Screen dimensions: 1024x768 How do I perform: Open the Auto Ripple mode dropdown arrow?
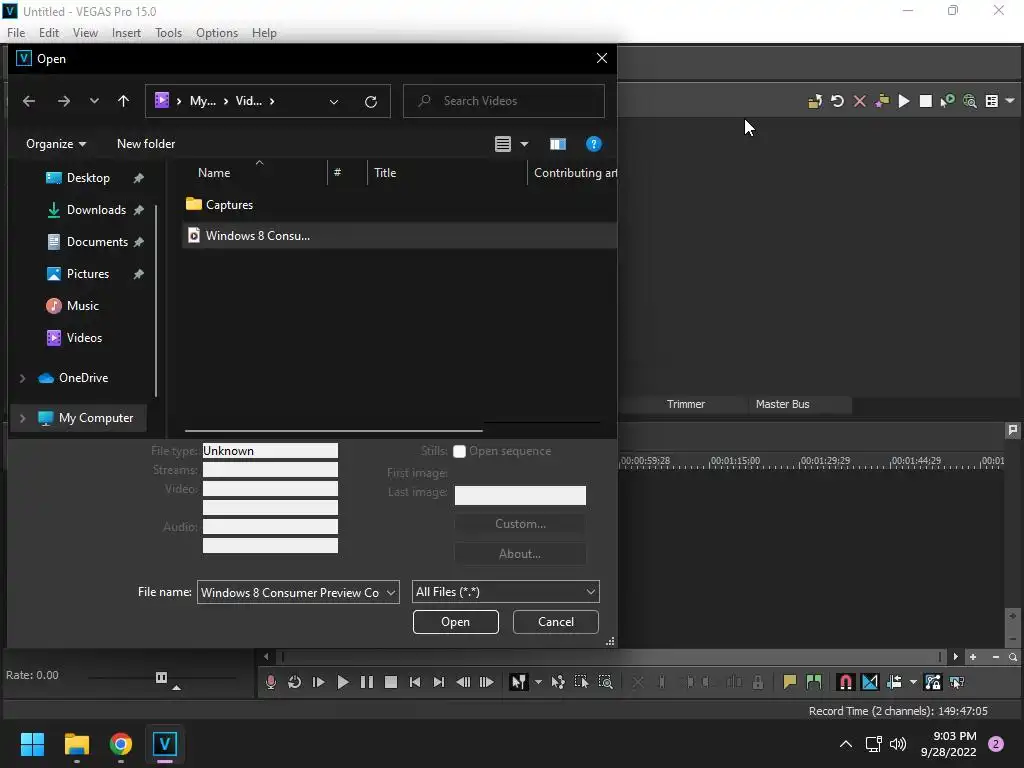913,682
